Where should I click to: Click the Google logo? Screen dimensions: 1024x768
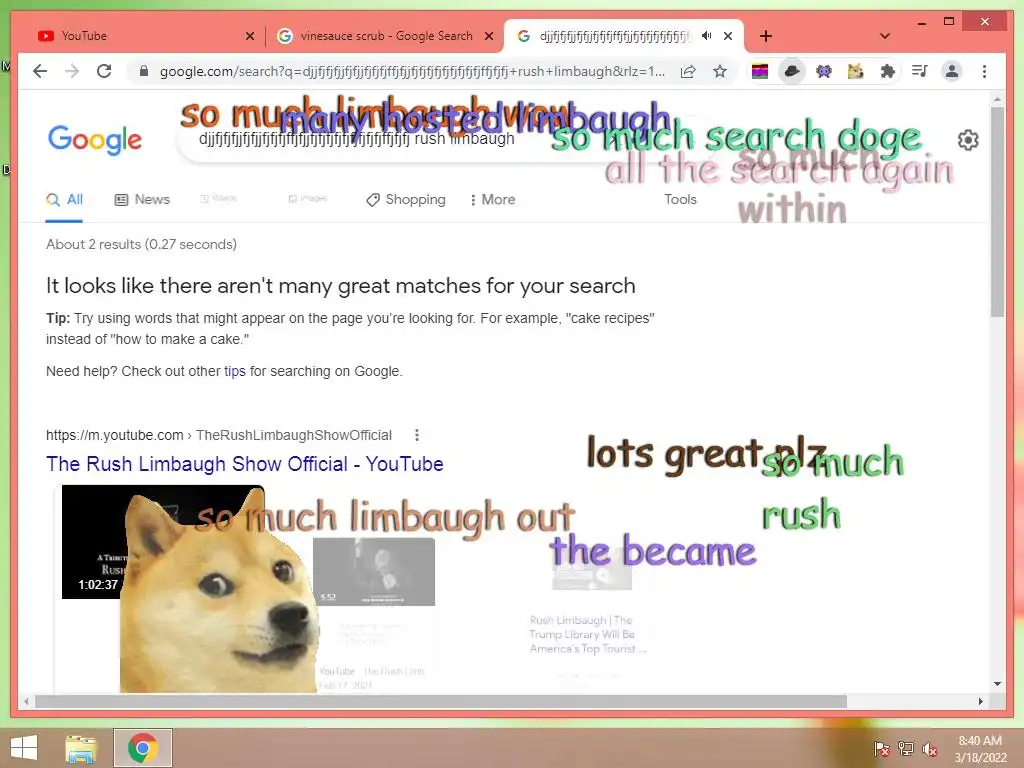[95, 139]
